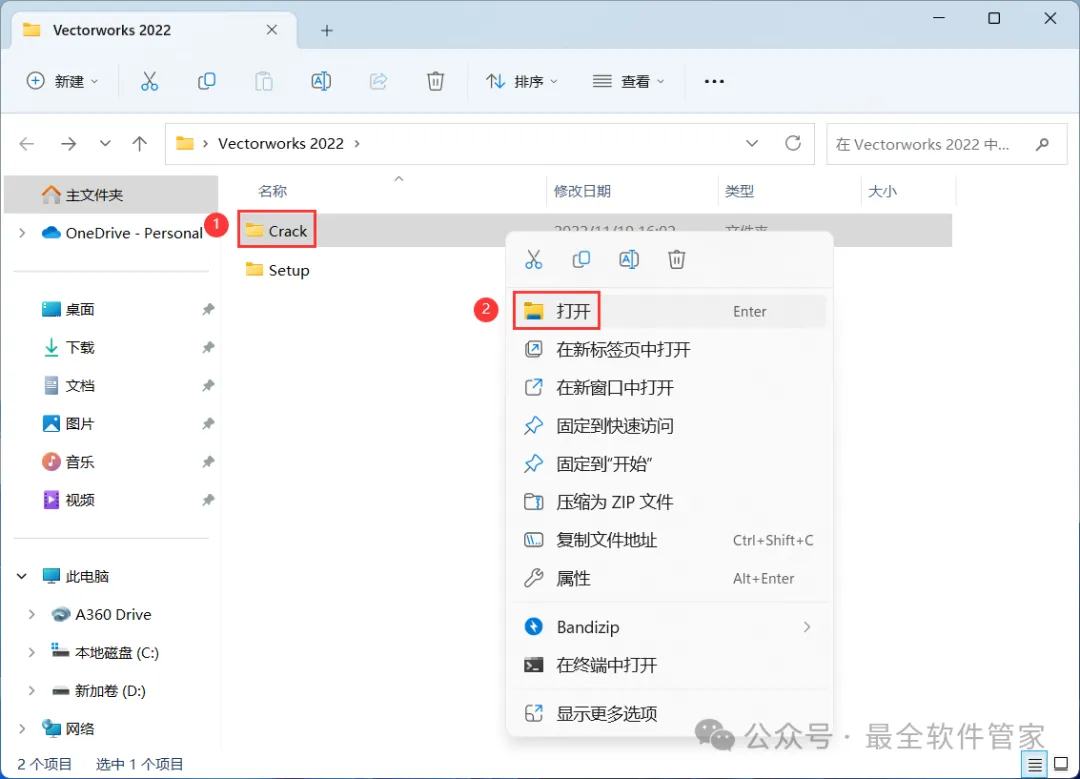This screenshot has width=1080, height=779.
Task: Choose 固定到快速访问 menu item
Action: click(669, 426)
